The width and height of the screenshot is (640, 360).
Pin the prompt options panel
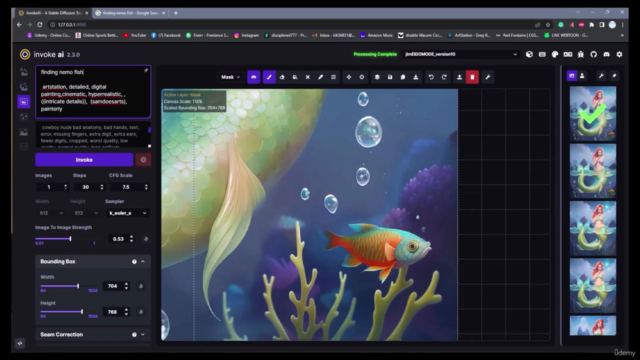point(146,71)
